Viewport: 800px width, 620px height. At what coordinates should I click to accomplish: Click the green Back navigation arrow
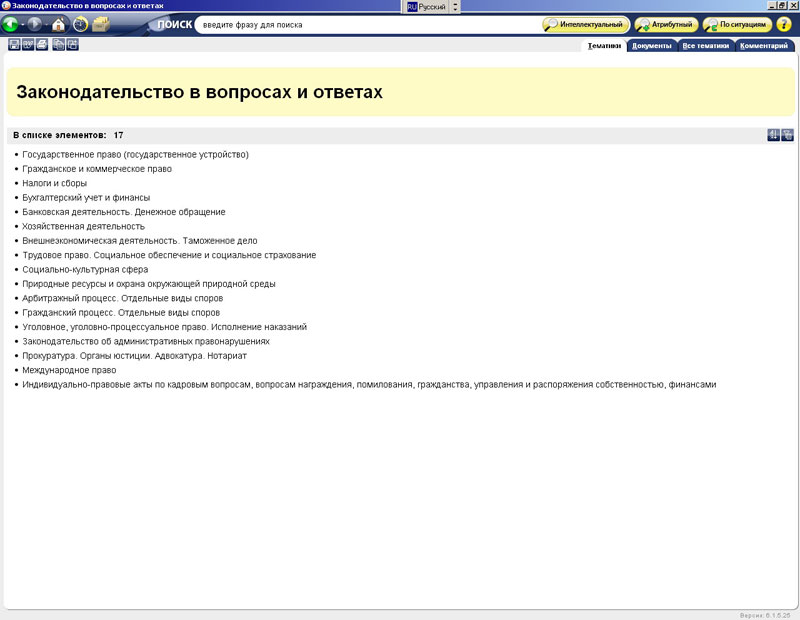[x=11, y=24]
